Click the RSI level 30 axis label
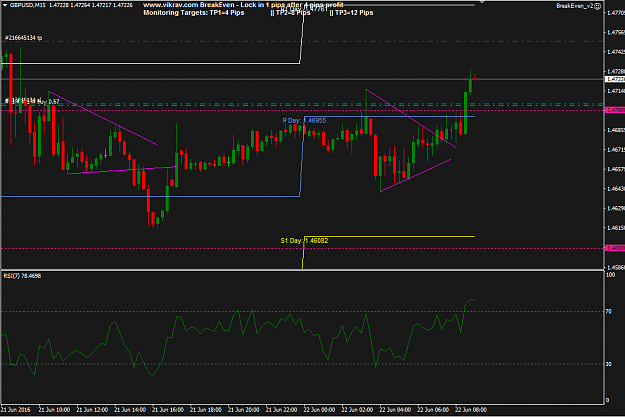 coord(608,364)
